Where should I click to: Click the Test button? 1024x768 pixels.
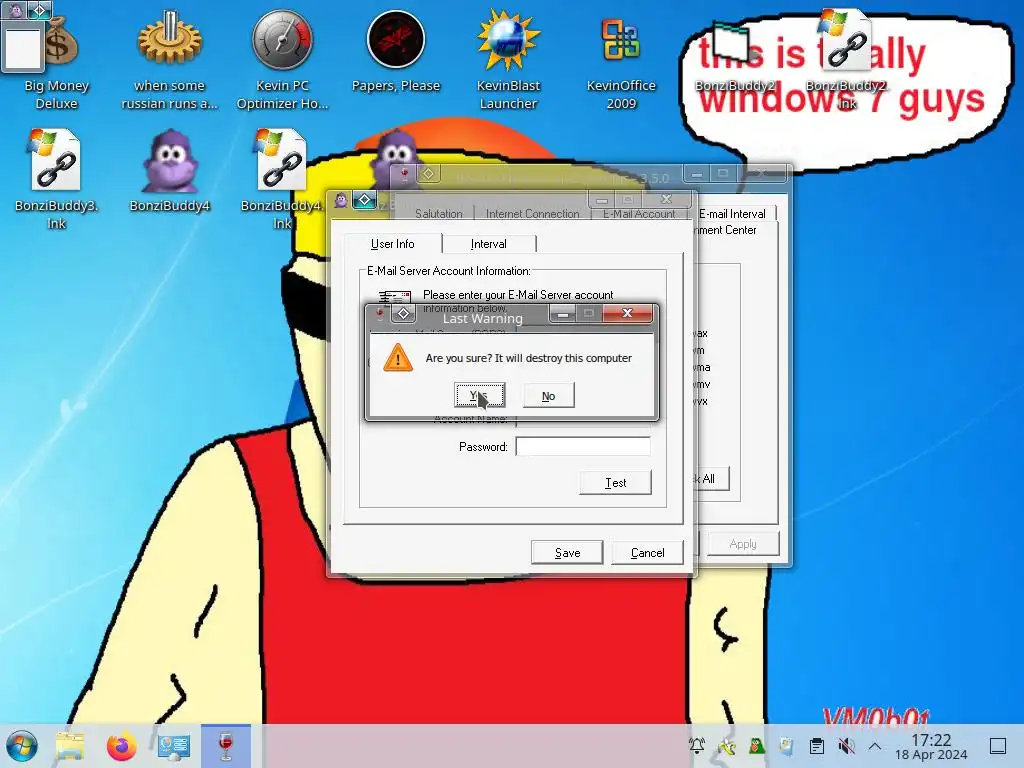(615, 483)
